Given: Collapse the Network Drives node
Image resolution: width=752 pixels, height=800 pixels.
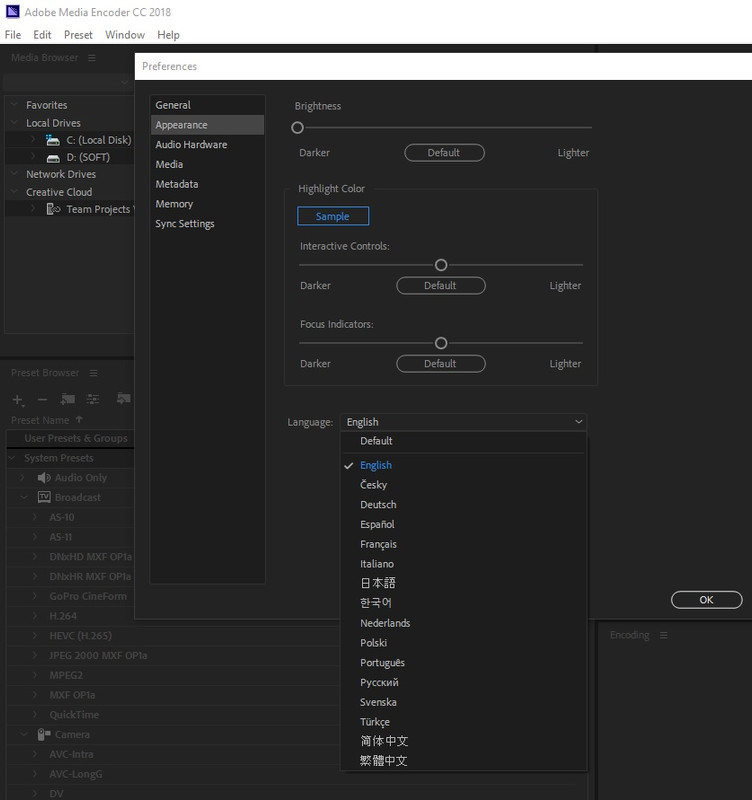Looking at the screenshot, I should pos(14,174).
